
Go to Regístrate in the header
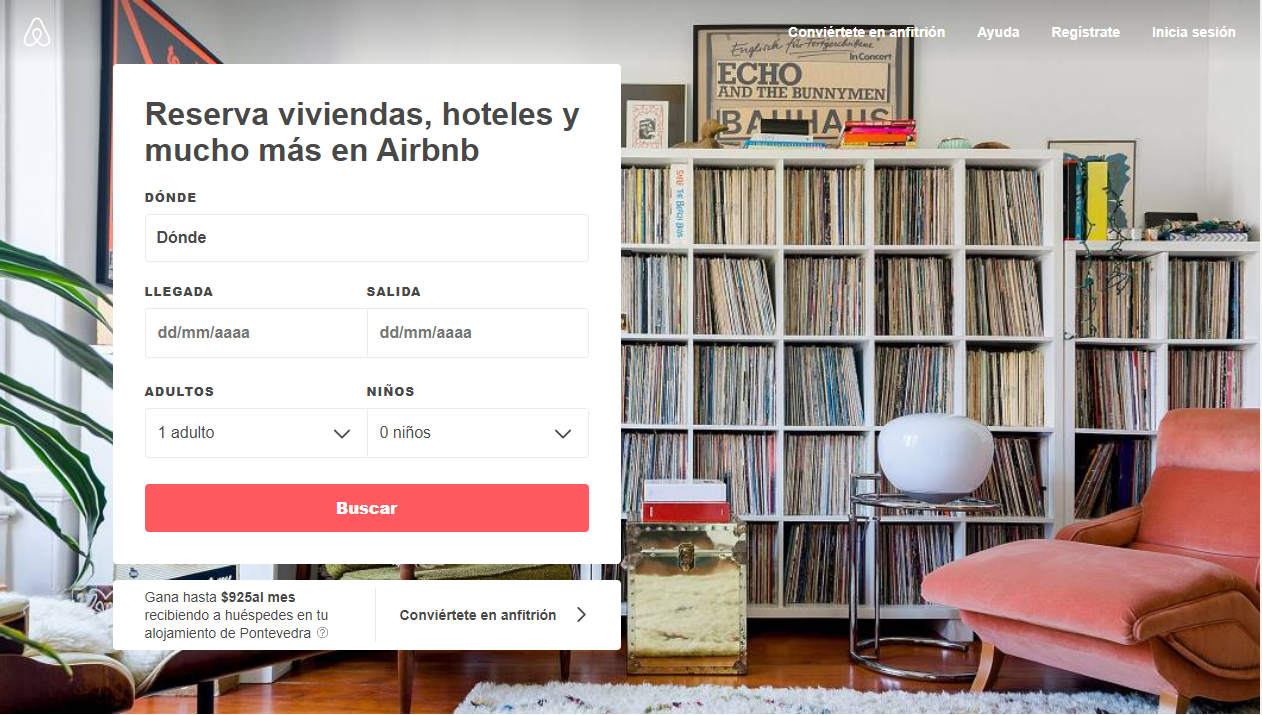coord(1085,32)
